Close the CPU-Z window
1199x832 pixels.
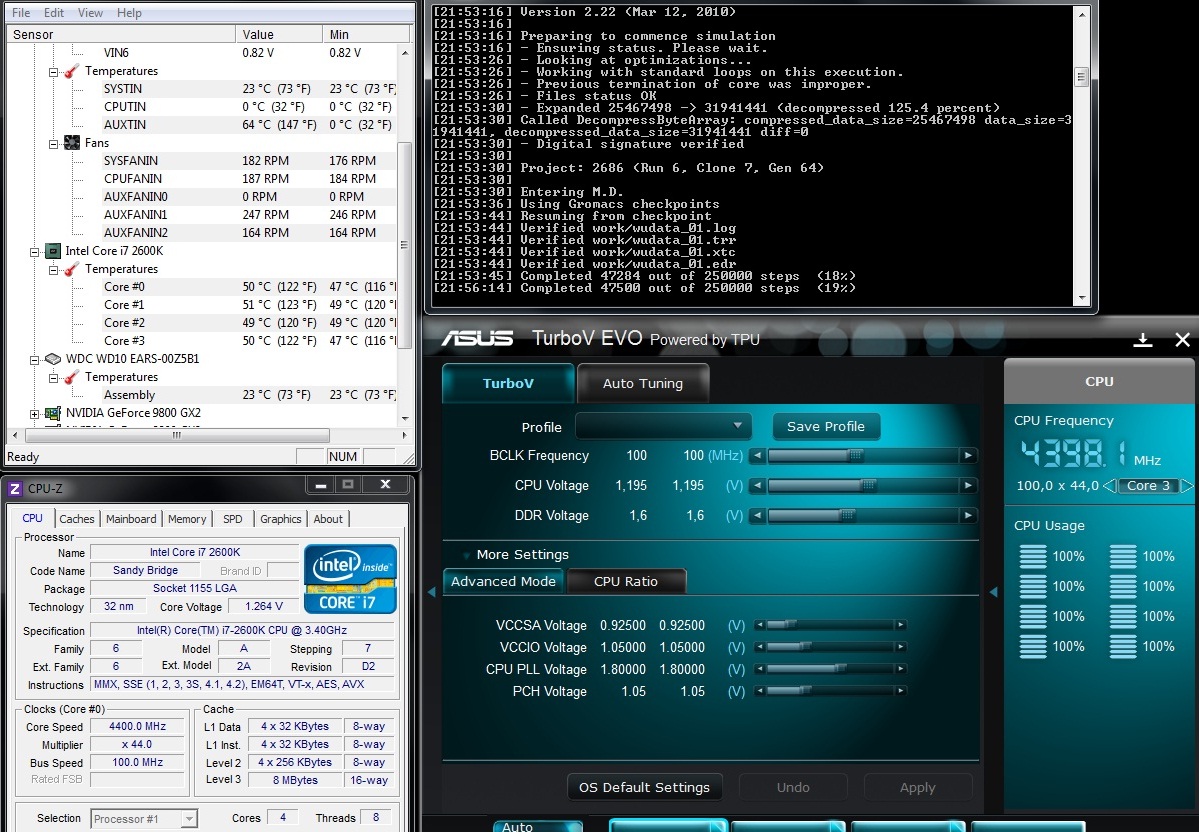click(385, 485)
